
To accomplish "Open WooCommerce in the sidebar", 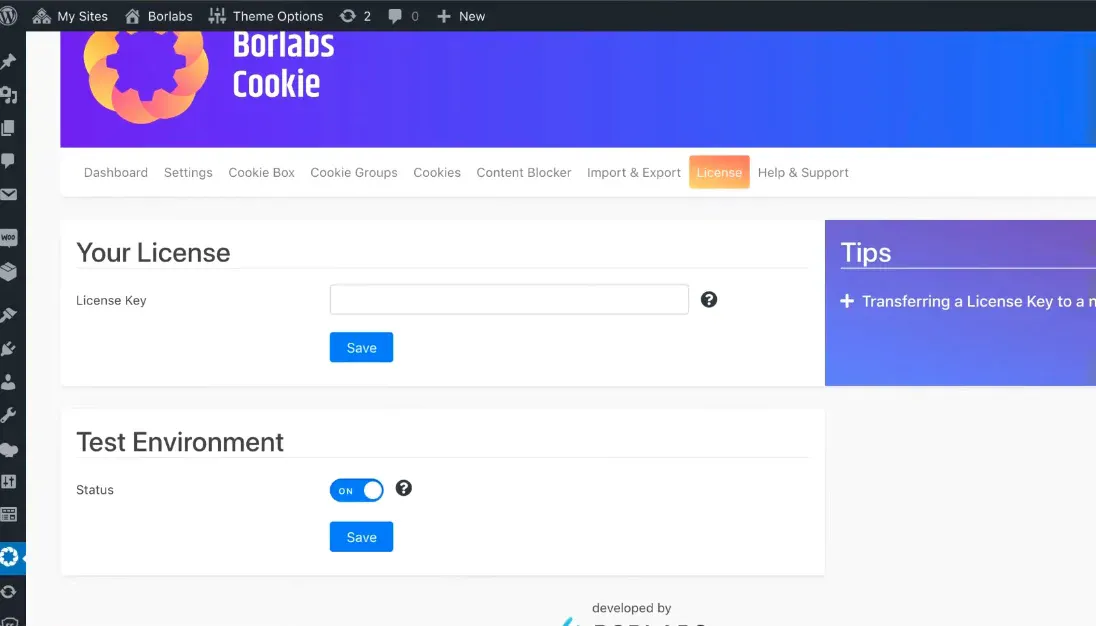I will (9, 238).
